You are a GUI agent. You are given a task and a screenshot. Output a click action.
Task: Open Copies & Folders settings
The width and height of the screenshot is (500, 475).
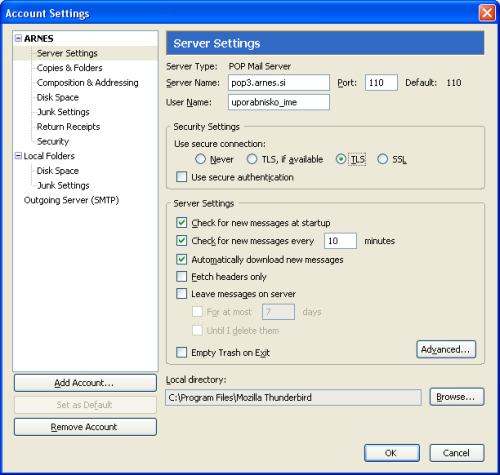coord(69,68)
